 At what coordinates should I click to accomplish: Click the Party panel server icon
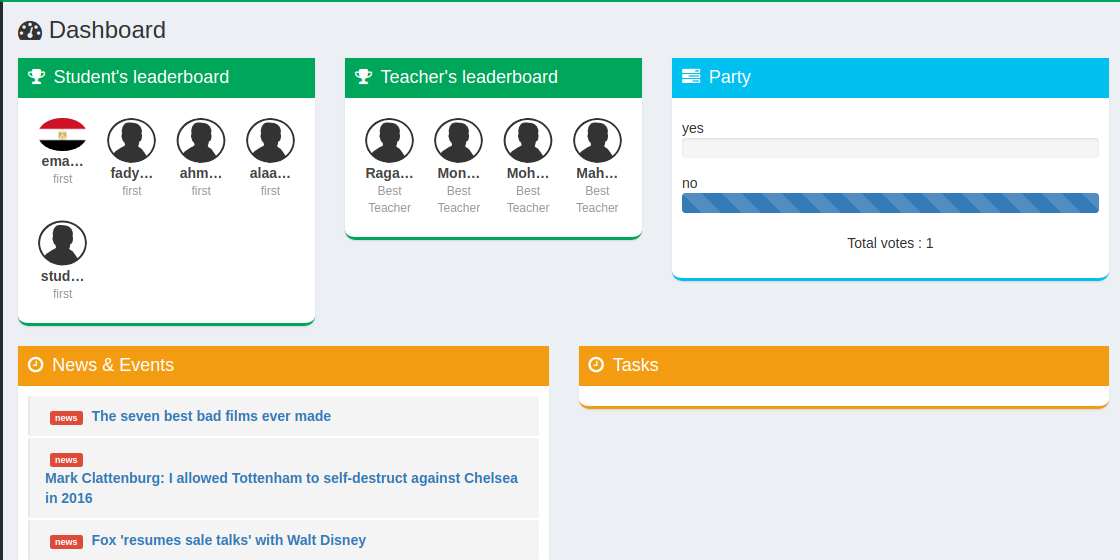tap(691, 76)
